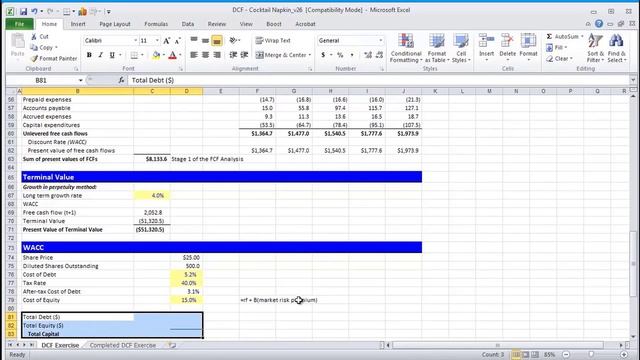Apply Comma Style format
The image size is (640, 360).
tap(352, 55)
